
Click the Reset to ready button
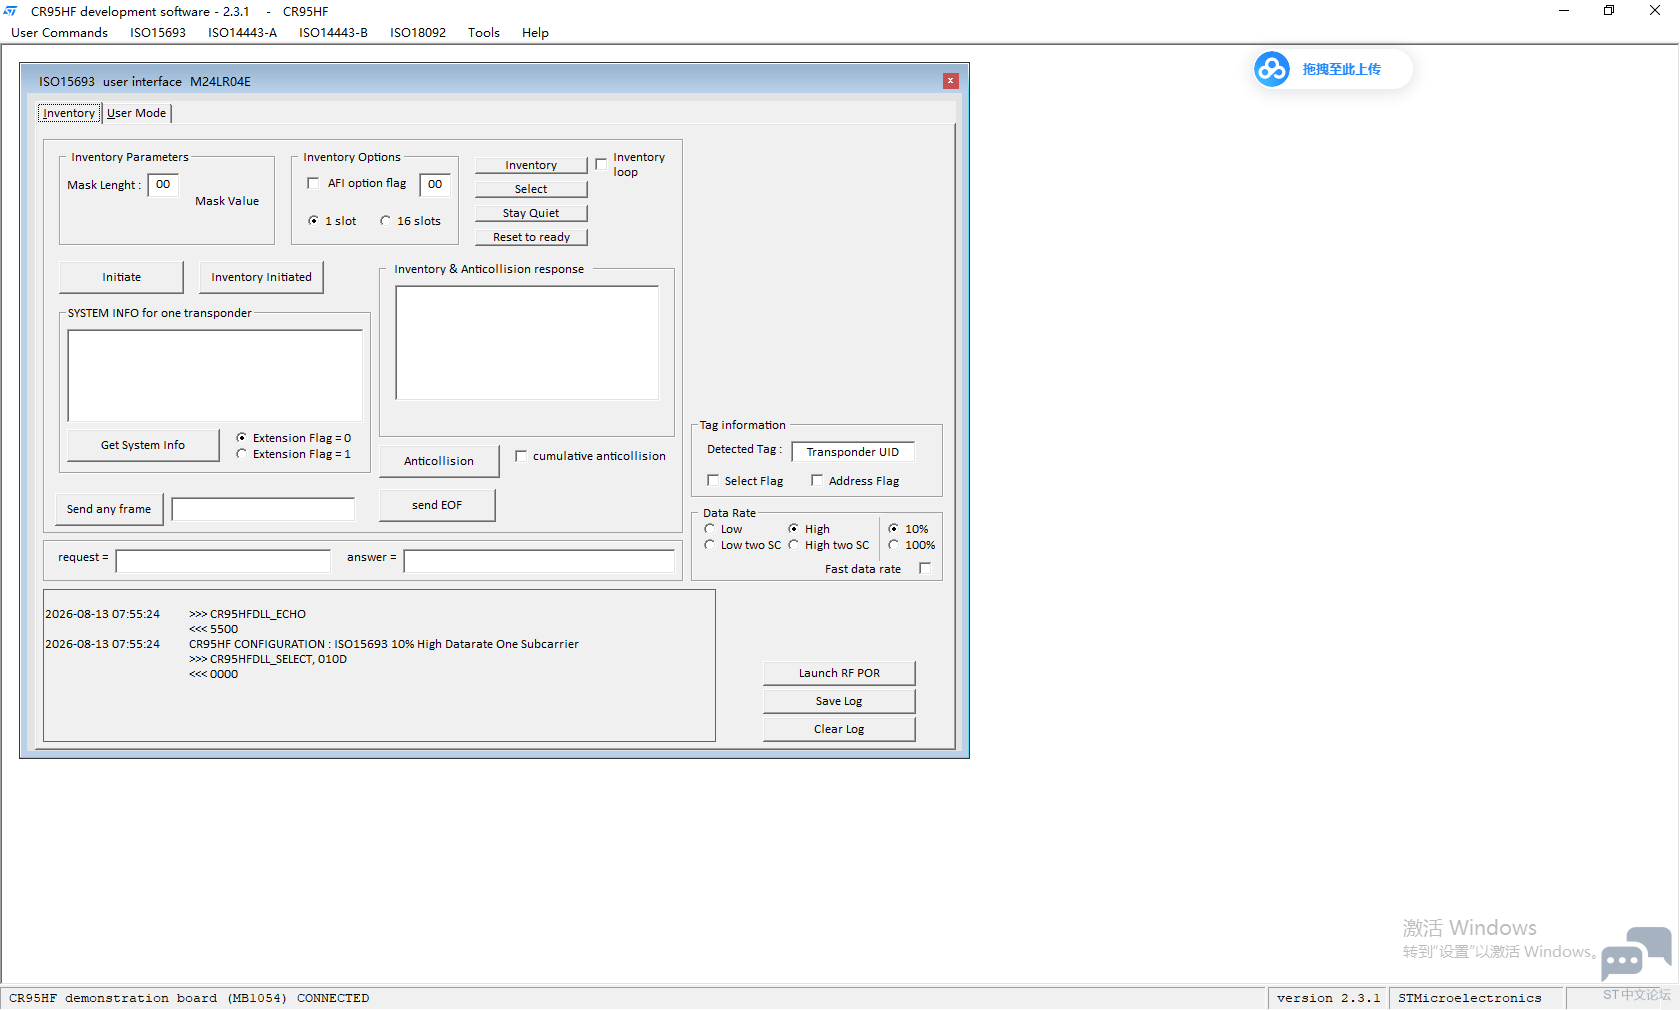531,237
